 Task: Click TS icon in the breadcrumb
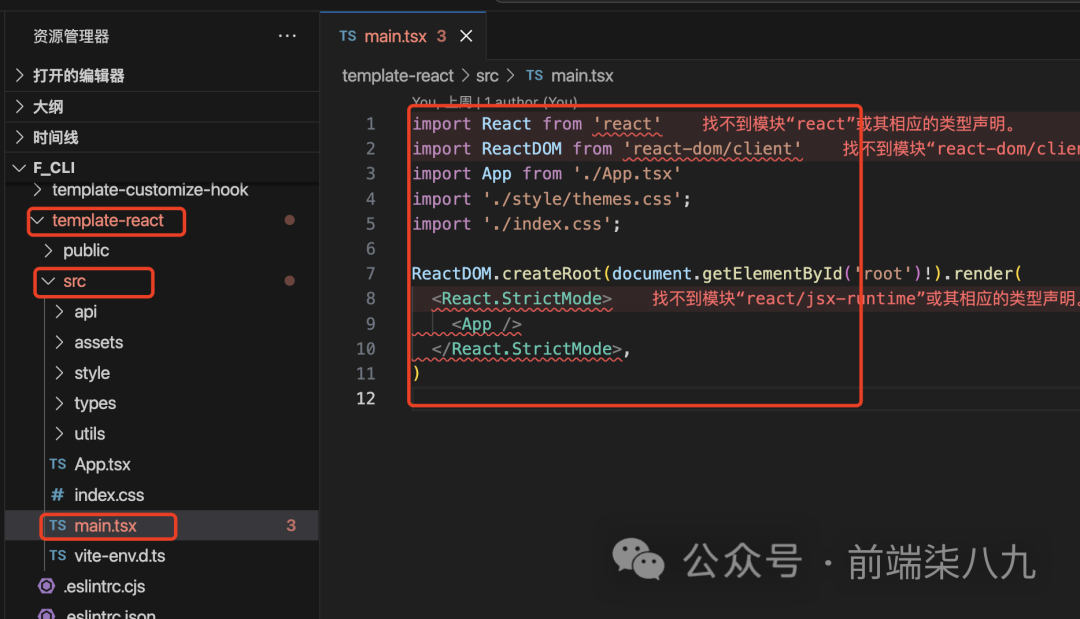coord(534,76)
